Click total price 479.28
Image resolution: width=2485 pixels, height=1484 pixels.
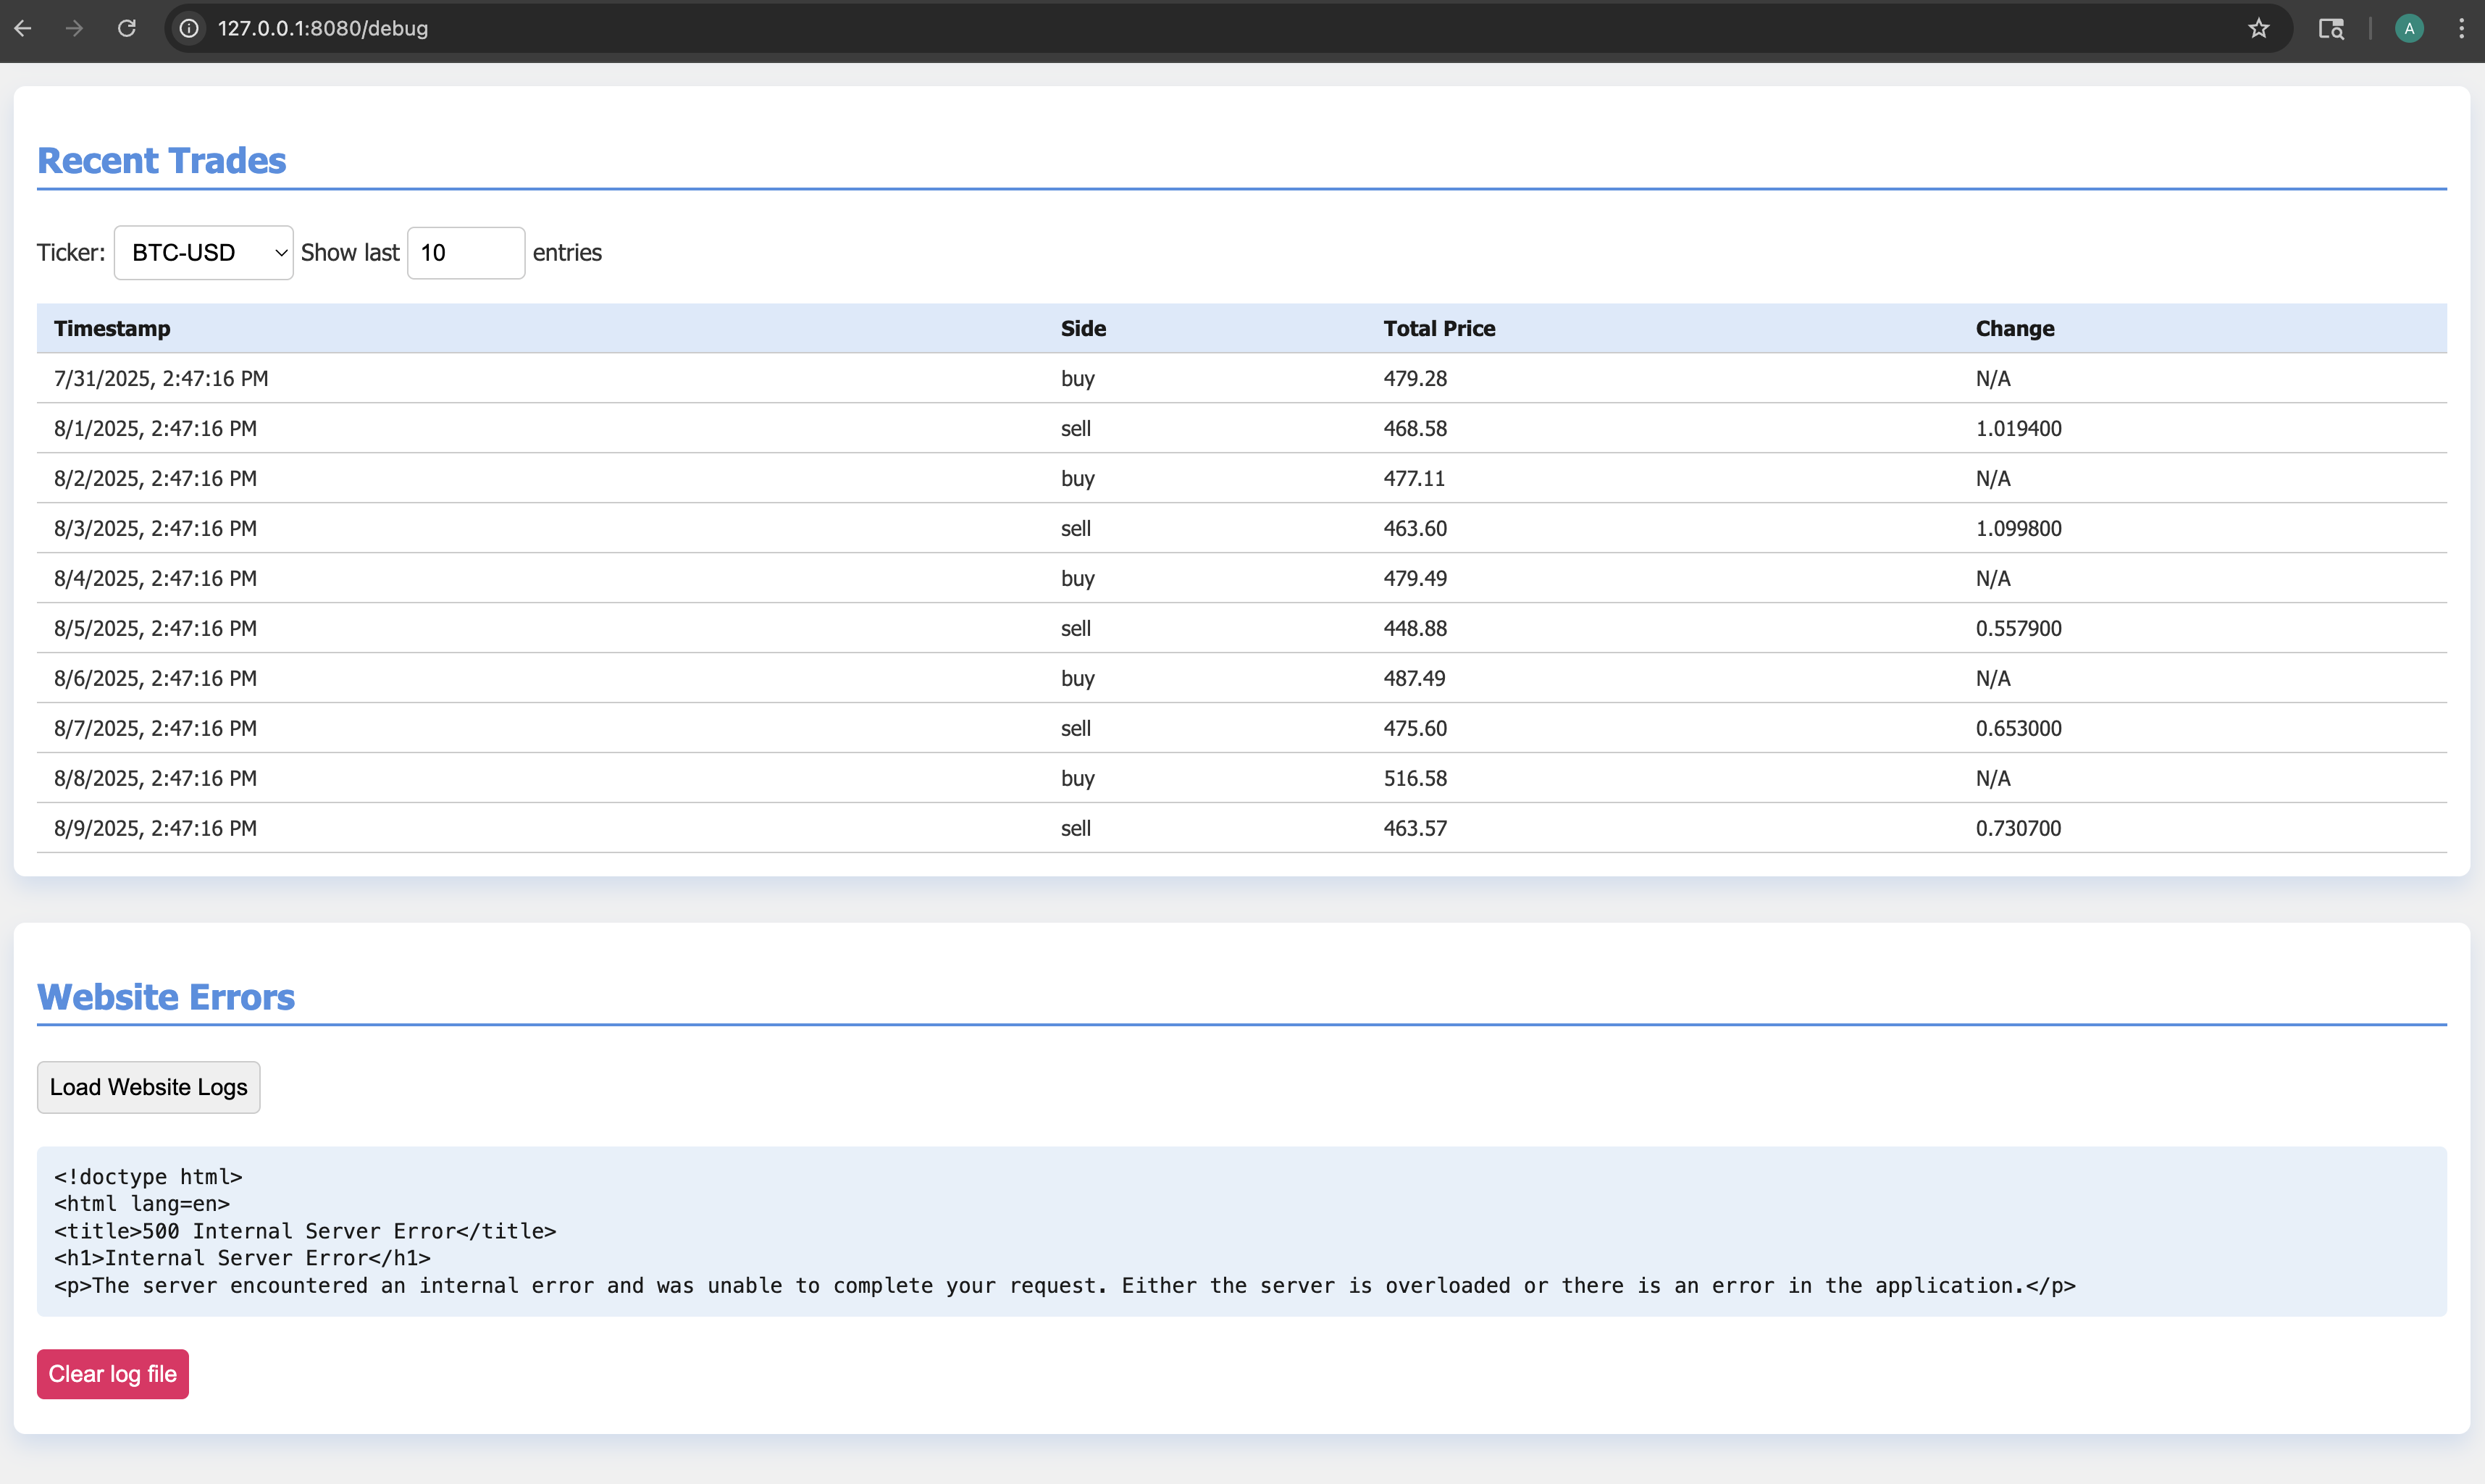[x=1415, y=378]
